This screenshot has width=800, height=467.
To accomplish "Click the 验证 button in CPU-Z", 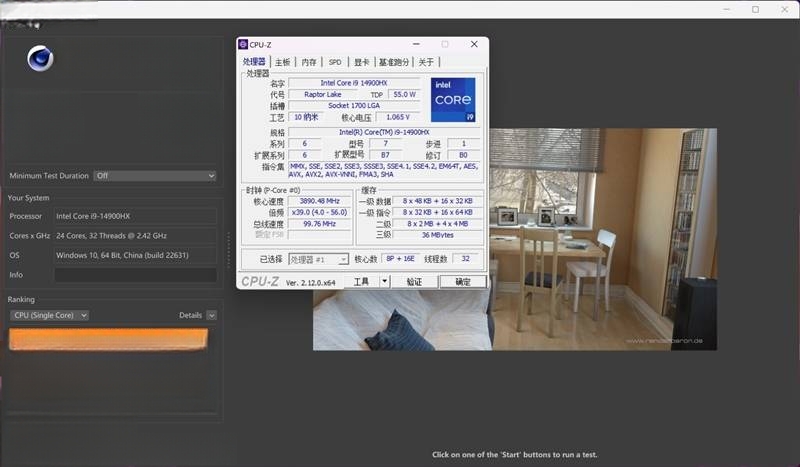I will 414,281.
